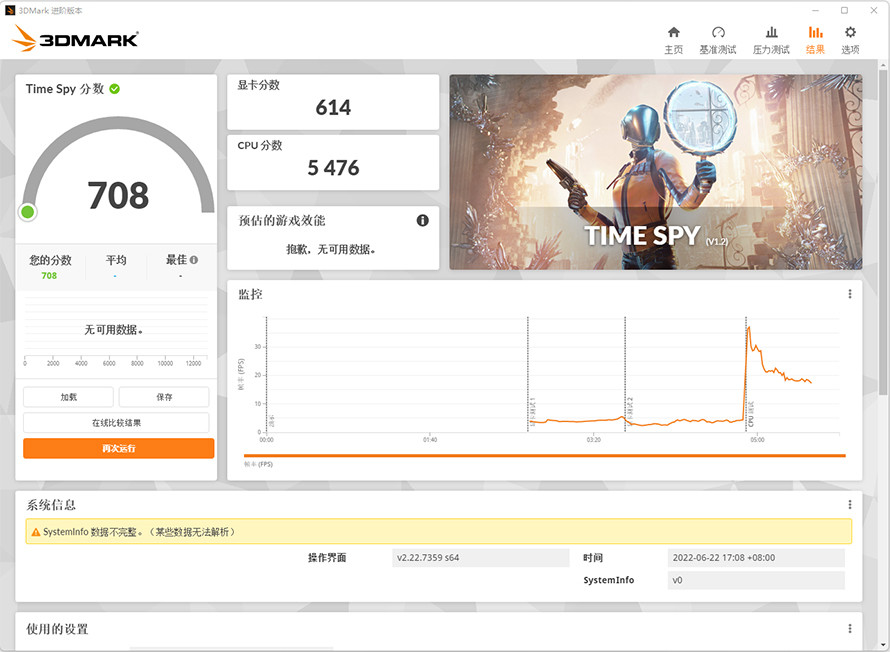Screen dimensions: 890x652
Task: Click the version field v2.22.7359 s64
Action: pyautogui.click(x=480, y=558)
